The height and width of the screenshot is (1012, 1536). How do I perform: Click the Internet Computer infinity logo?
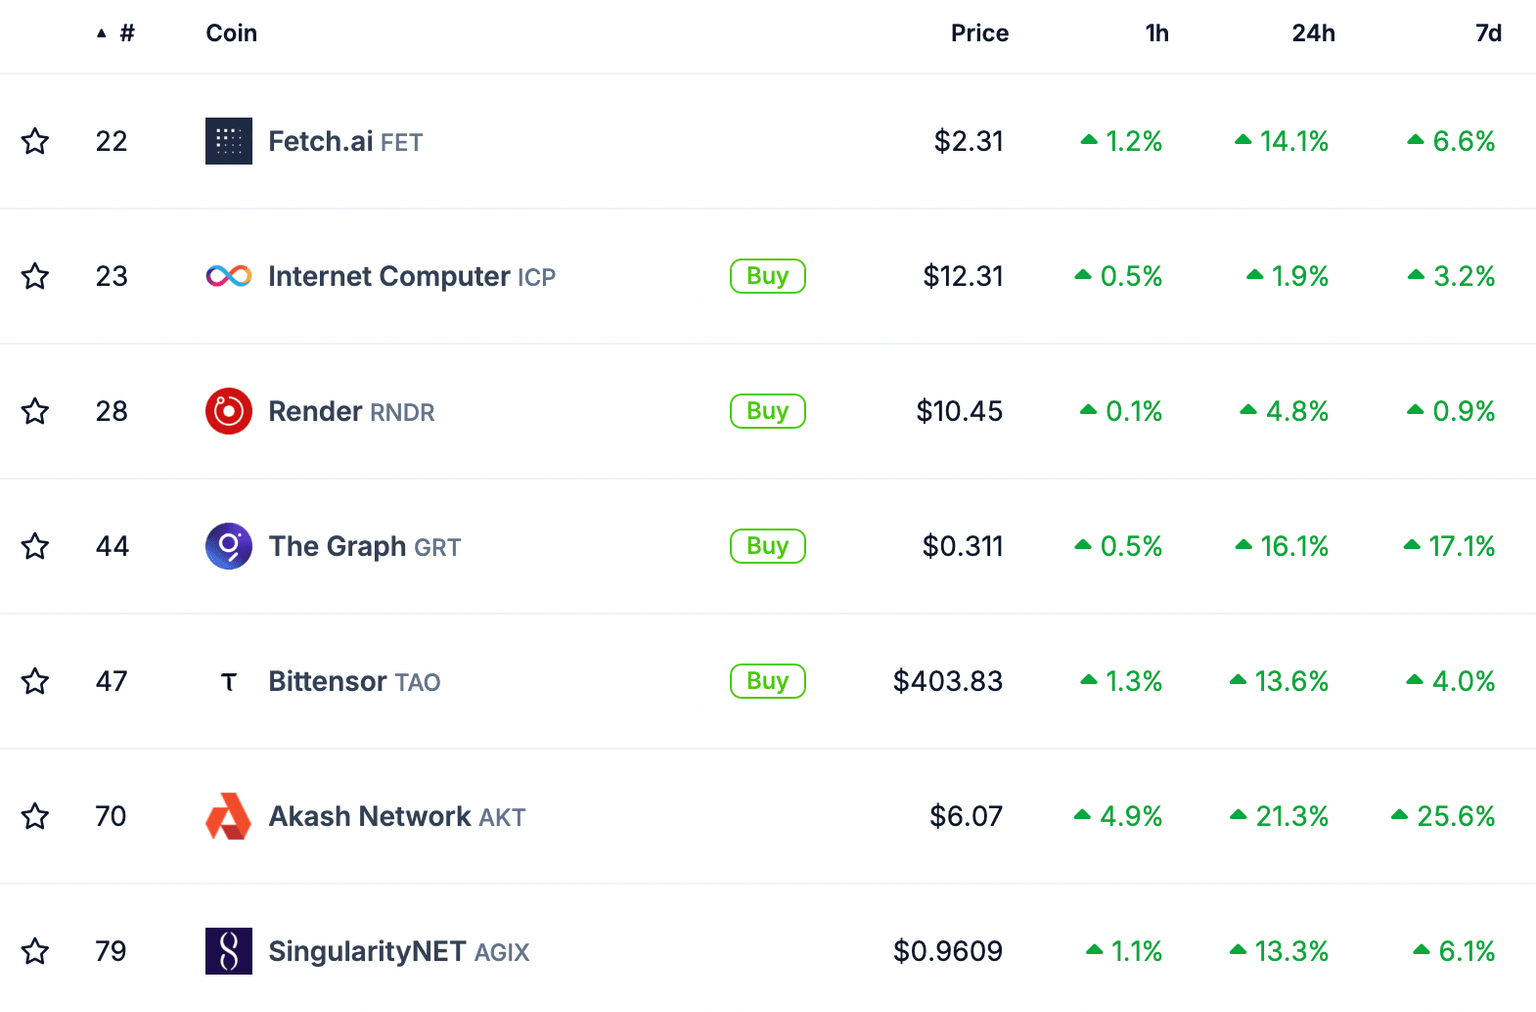228,276
